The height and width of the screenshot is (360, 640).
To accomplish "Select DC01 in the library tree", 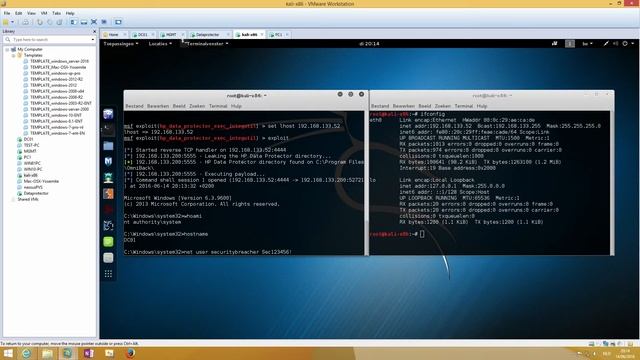I will click(x=28, y=139).
